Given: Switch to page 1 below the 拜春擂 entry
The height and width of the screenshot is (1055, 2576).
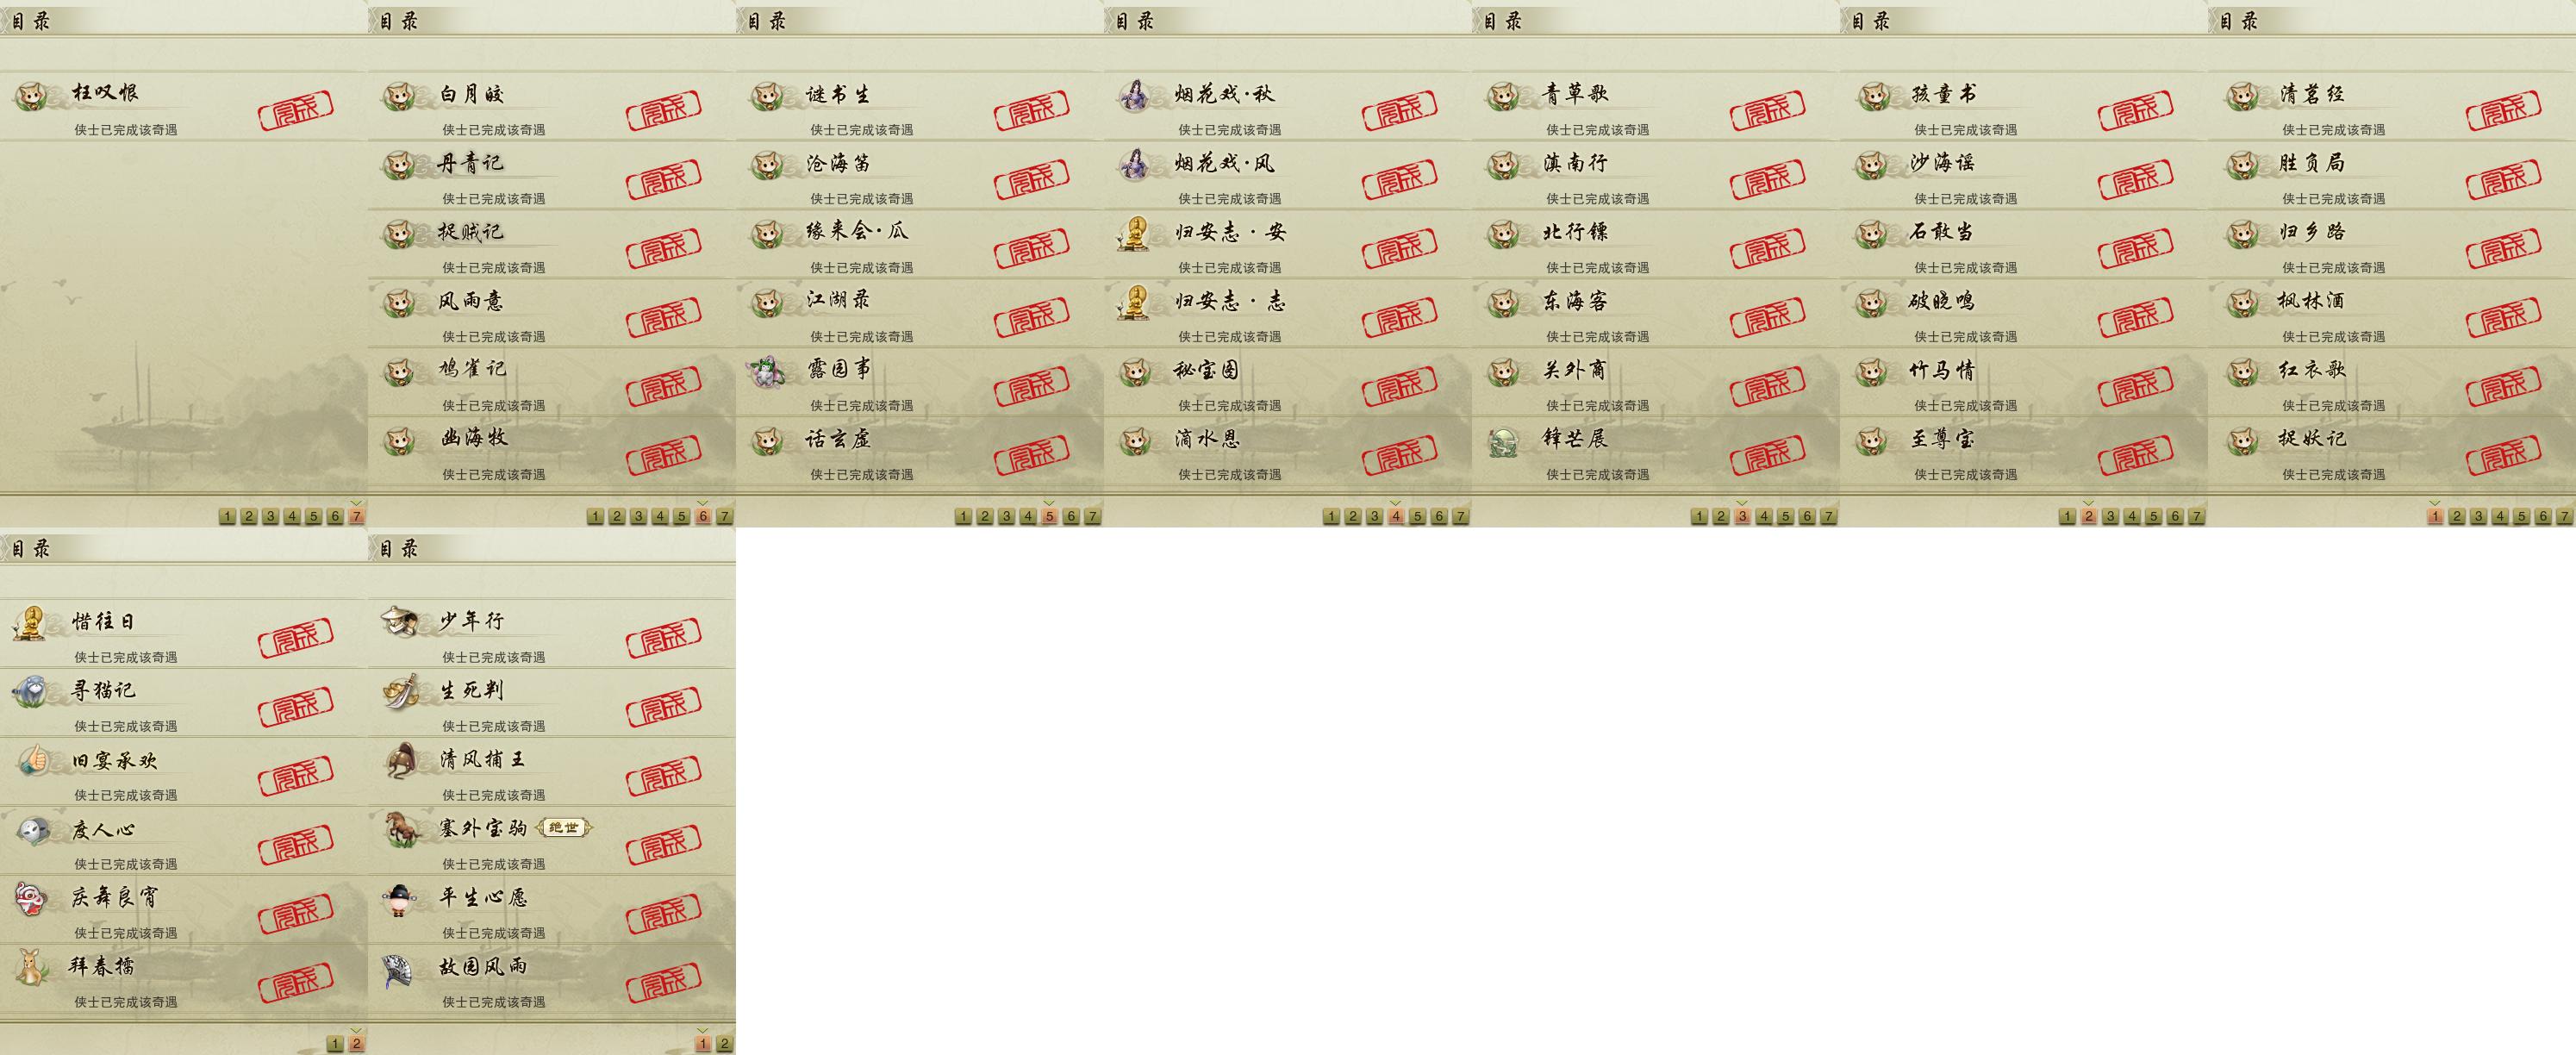Looking at the screenshot, I should [335, 1044].
